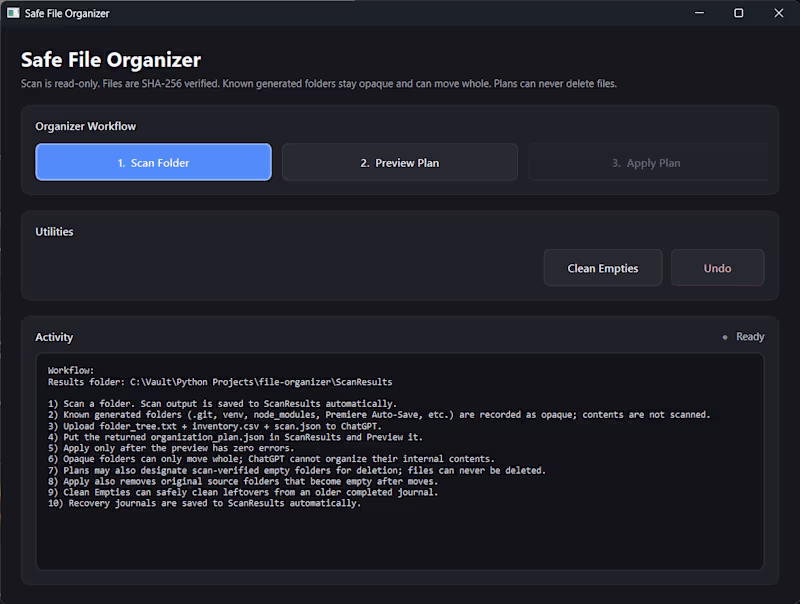Click the Undo button
The width and height of the screenshot is (800, 604).
pos(717,268)
